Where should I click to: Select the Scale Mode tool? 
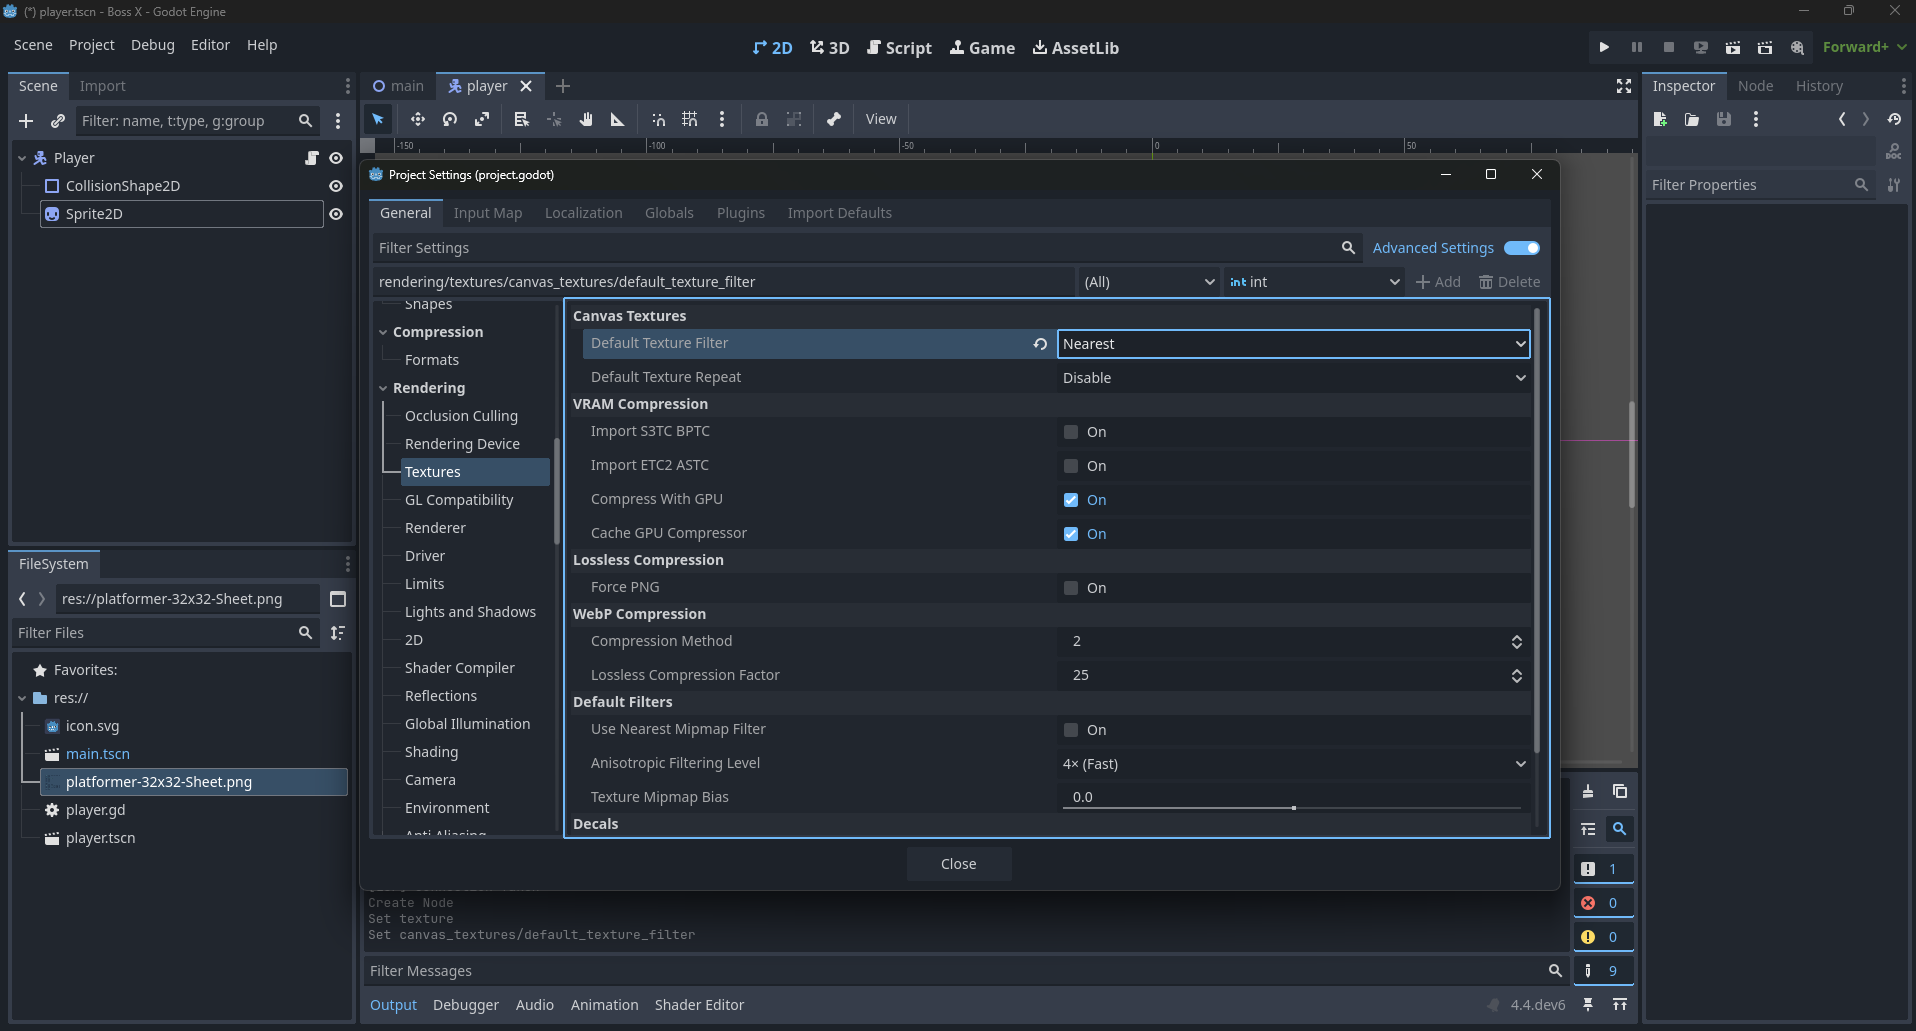482,119
